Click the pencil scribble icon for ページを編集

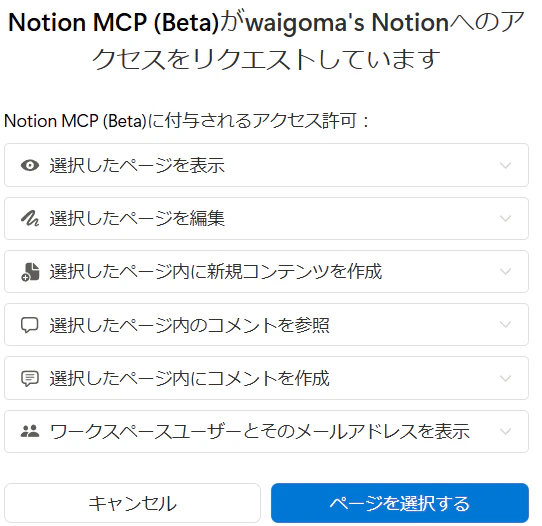(x=30, y=218)
